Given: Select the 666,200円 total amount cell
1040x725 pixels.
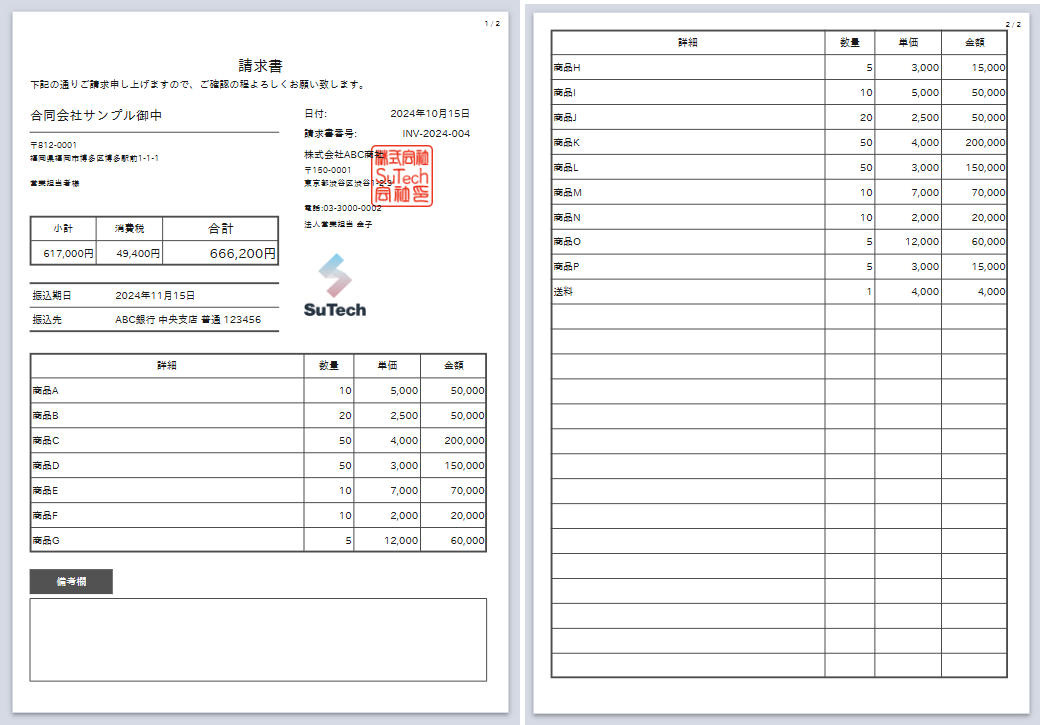Looking at the screenshot, I should 242,254.
